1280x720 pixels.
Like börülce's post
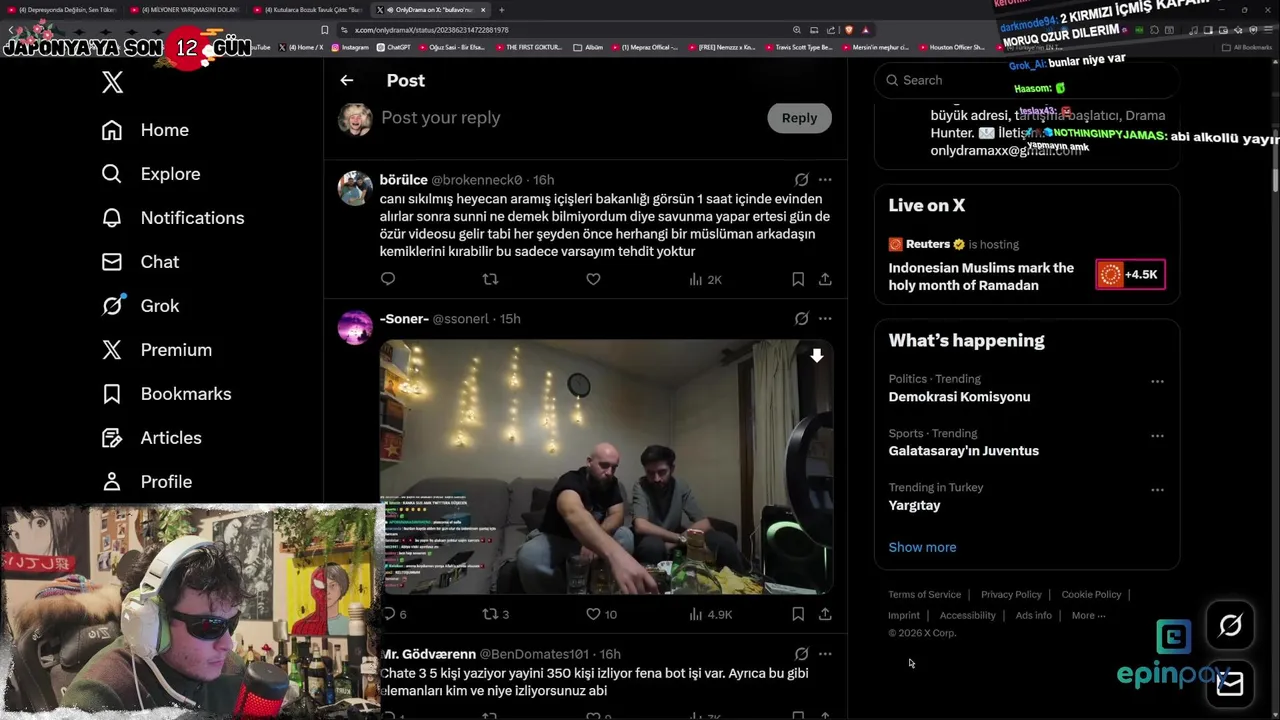[593, 279]
